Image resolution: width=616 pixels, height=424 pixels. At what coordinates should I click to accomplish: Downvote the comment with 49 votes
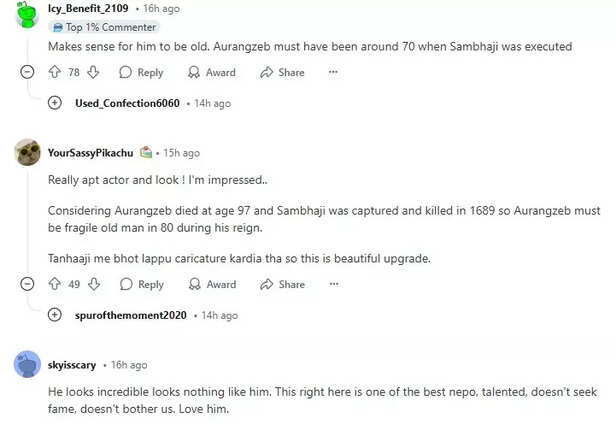click(93, 284)
